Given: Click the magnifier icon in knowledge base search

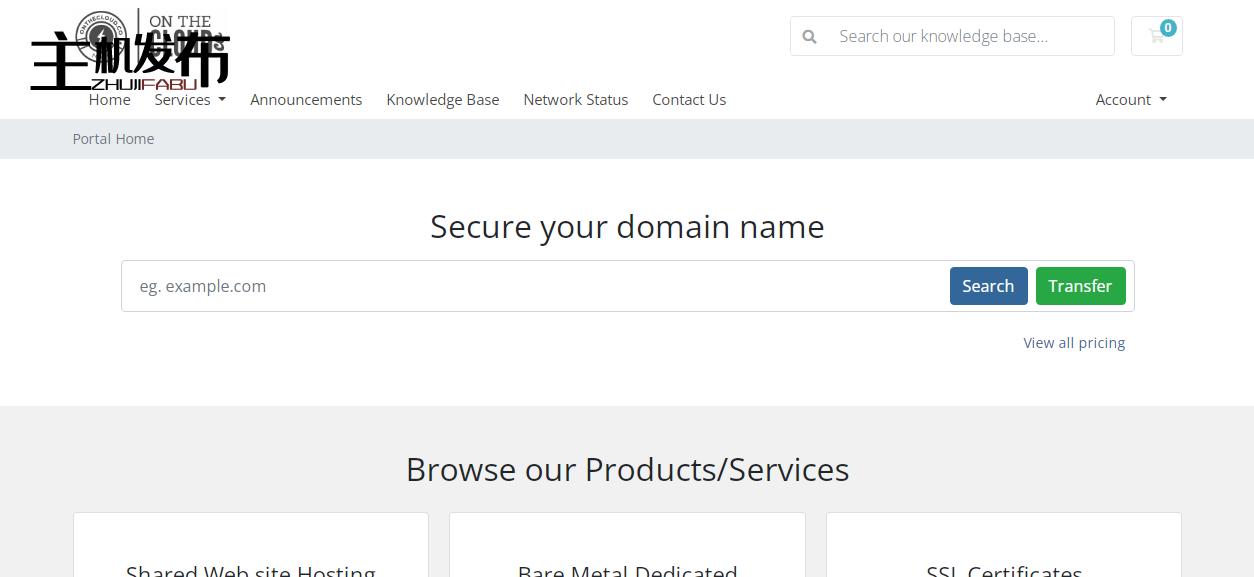Looking at the screenshot, I should 810,37.
